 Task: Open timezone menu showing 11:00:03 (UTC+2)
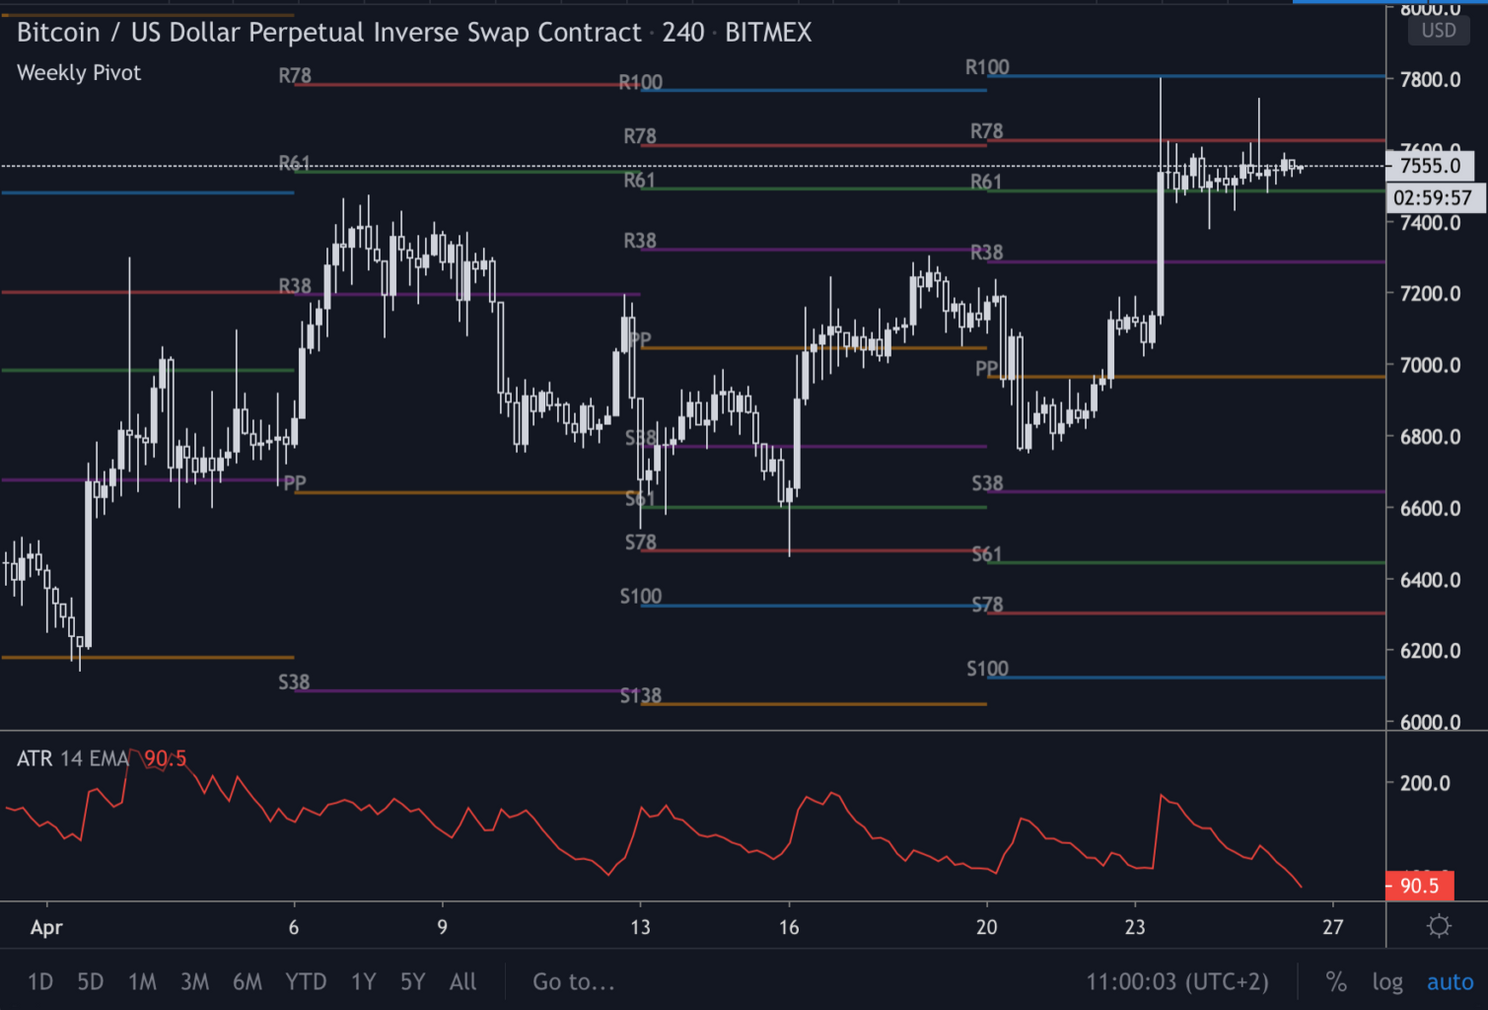[x=1177, y=982]
